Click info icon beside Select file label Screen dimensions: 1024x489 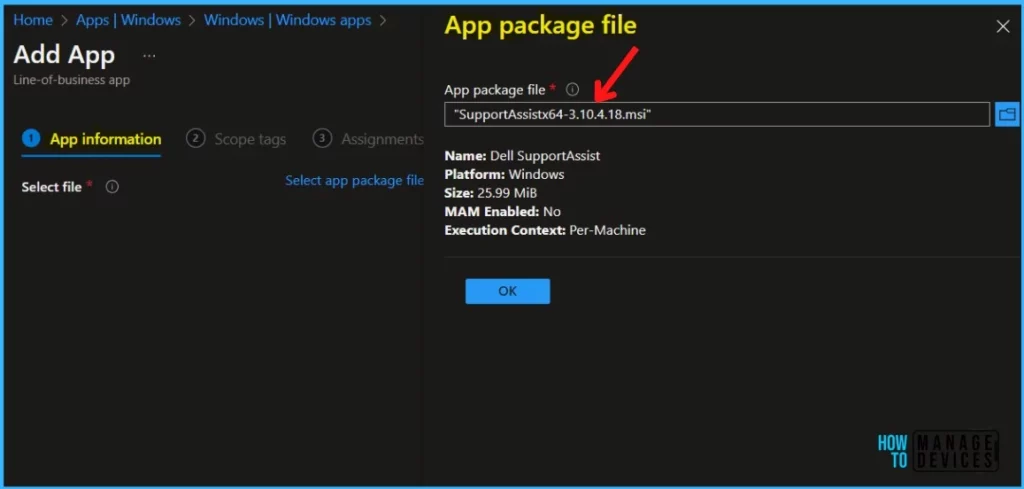click(x=112, y=187)
